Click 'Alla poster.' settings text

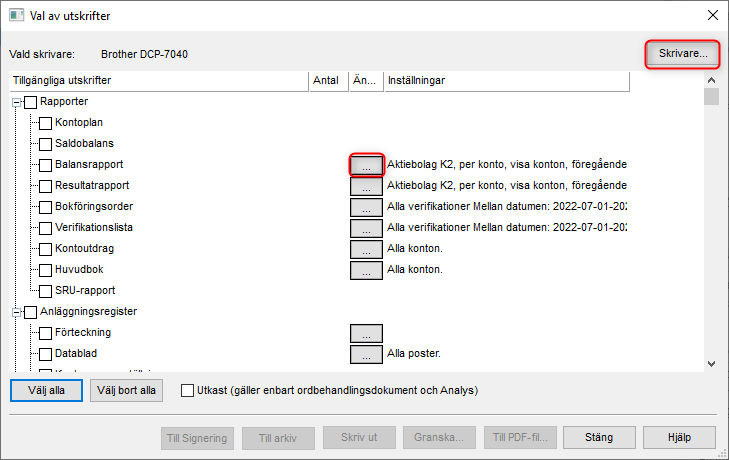(414, 354)
